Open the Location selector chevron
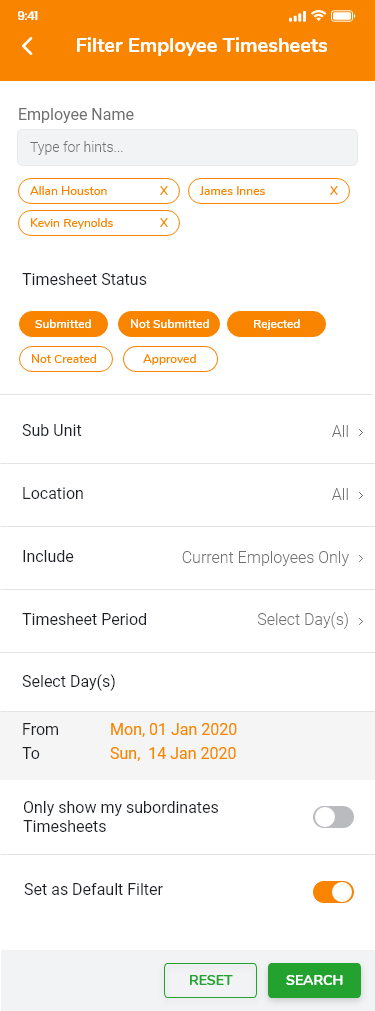Image resolution: width=375 pixels, height=1011 pixels. [x=361, y=495]
